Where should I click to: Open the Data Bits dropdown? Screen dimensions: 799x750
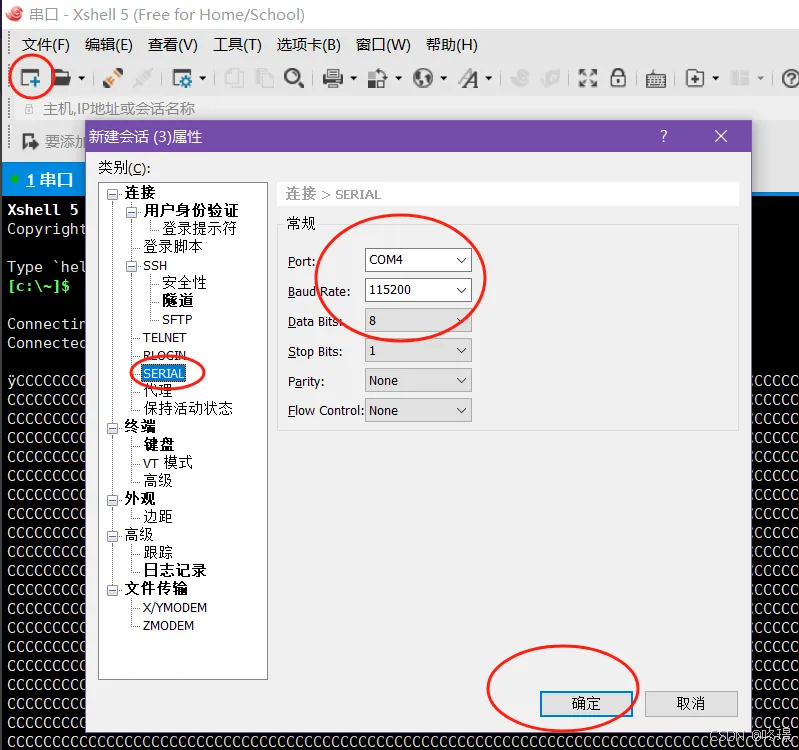(418, 320)
